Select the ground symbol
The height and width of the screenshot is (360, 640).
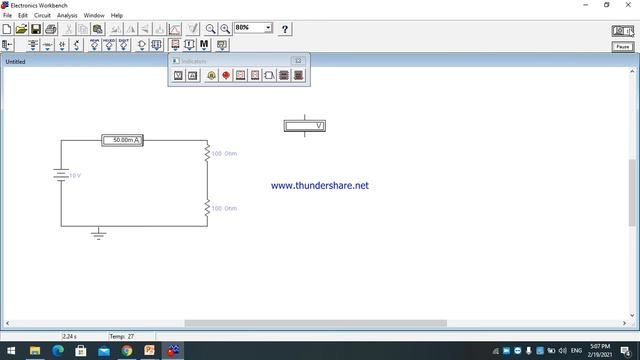pyautogui.click(x=98, y=233)
